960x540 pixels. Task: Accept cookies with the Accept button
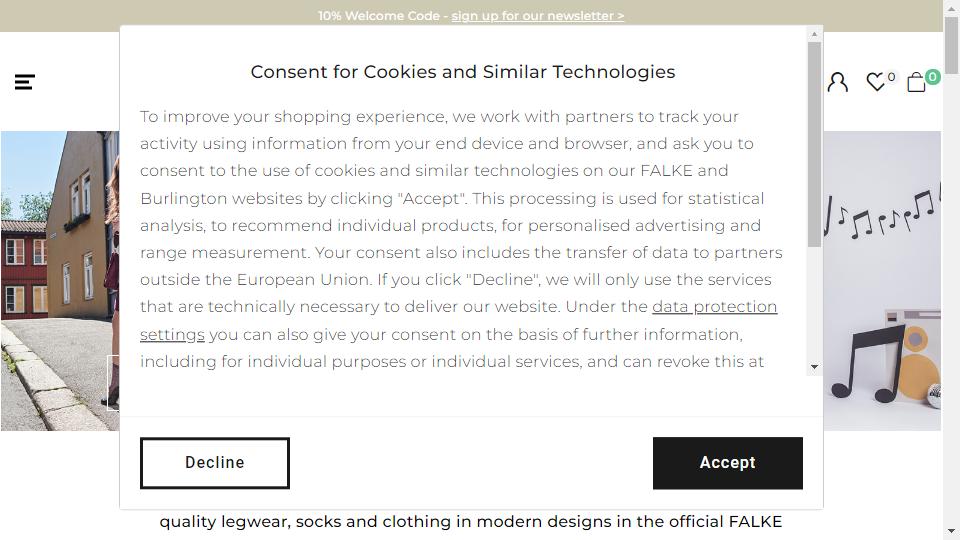pos(727,463)
